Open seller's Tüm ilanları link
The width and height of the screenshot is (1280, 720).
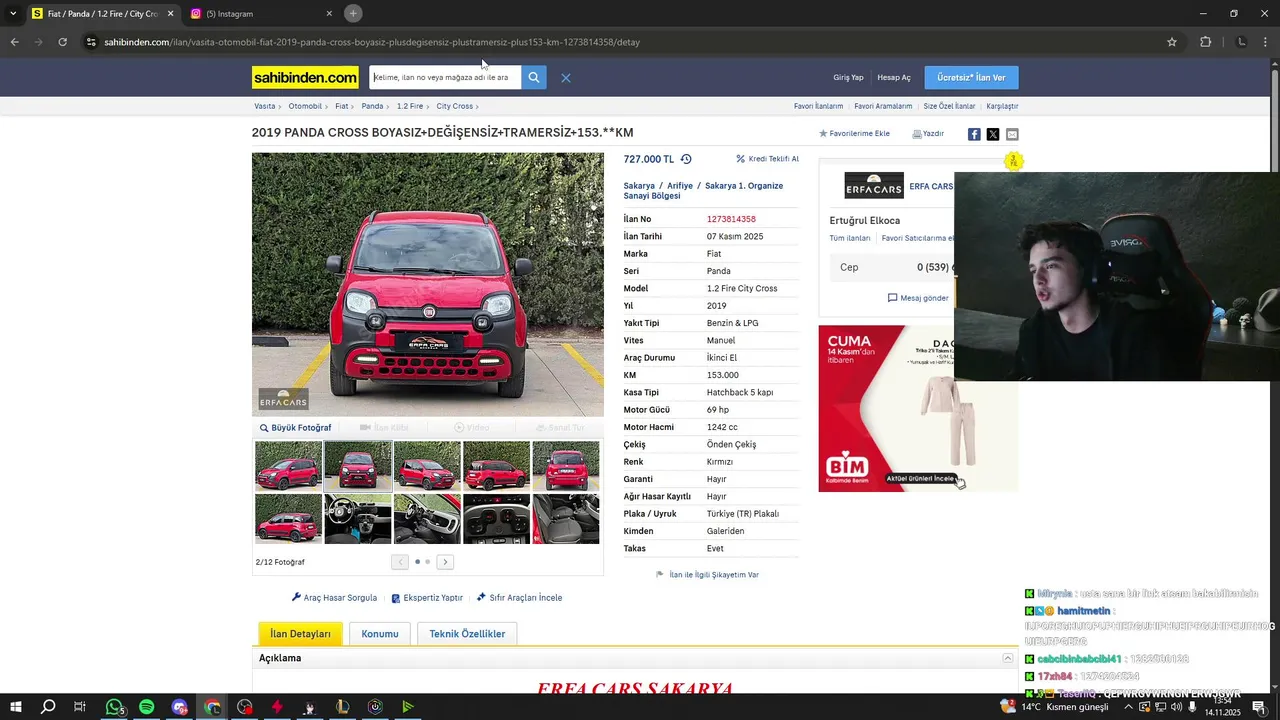(x=850, y=238)
